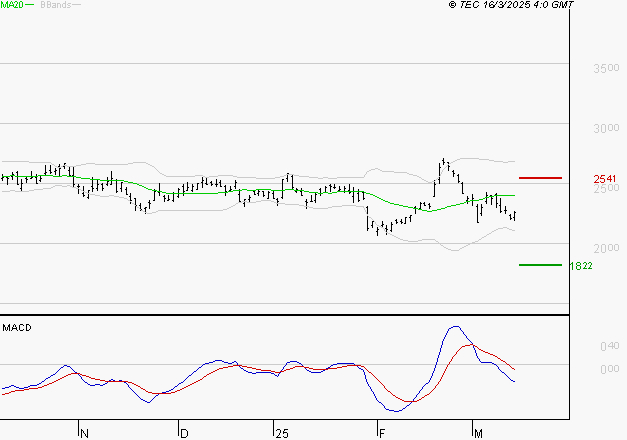Image resolution: width=627 pixels, height=440 pixels.
Task: Click the green support level line
Action: (540, 265)
